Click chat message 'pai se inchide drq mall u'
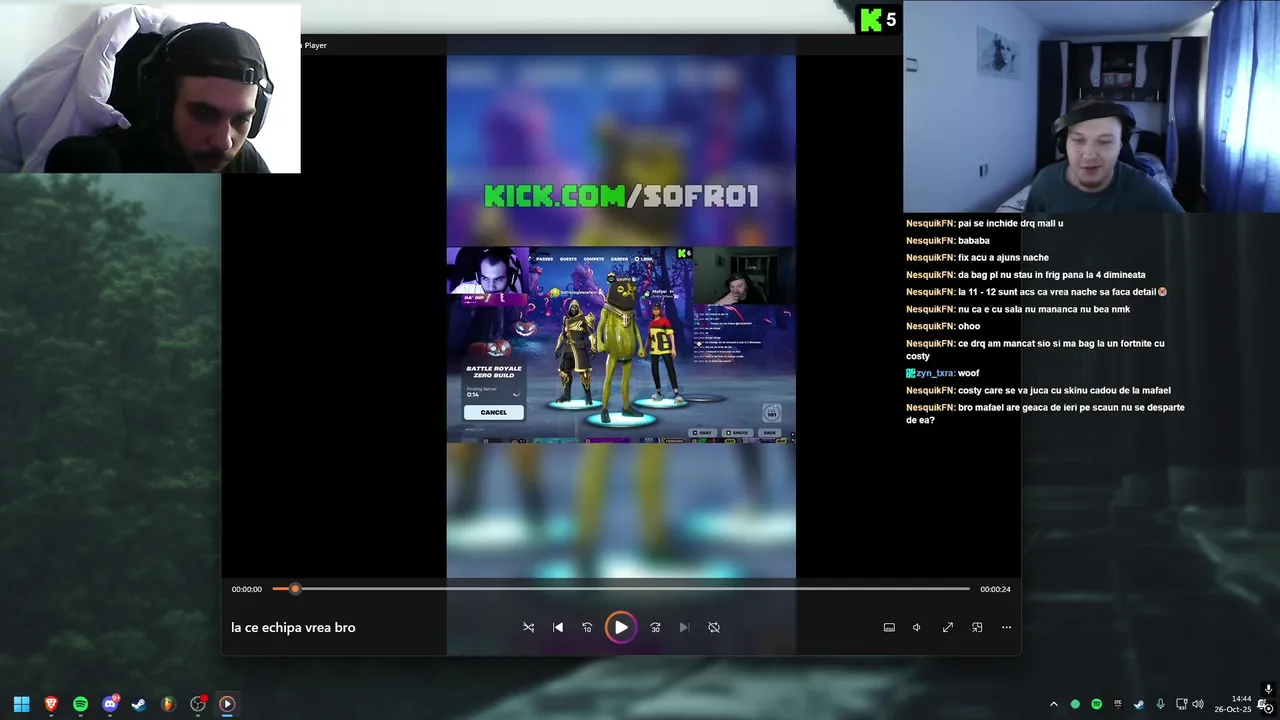Screen dimensions: 1280x720 (x=1011, y=224)
